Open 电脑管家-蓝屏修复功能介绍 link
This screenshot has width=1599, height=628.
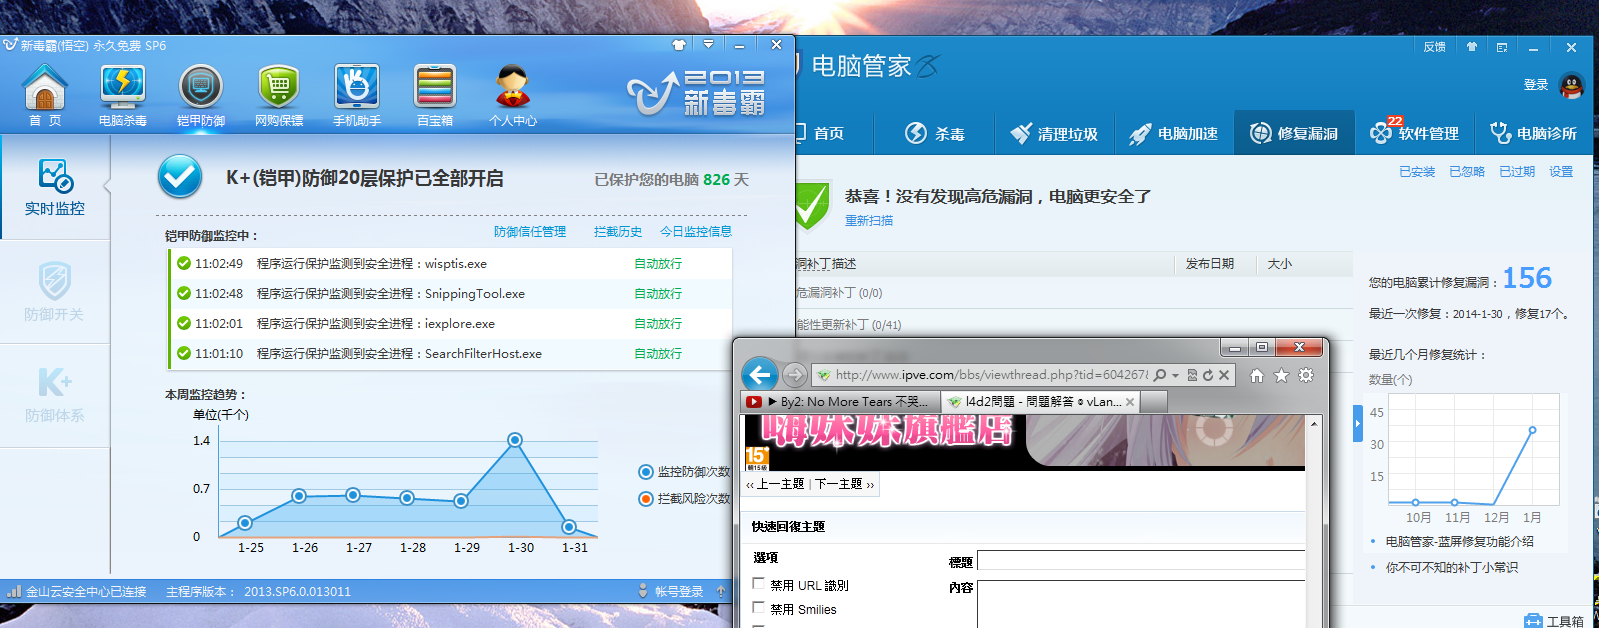[1460, 542]
